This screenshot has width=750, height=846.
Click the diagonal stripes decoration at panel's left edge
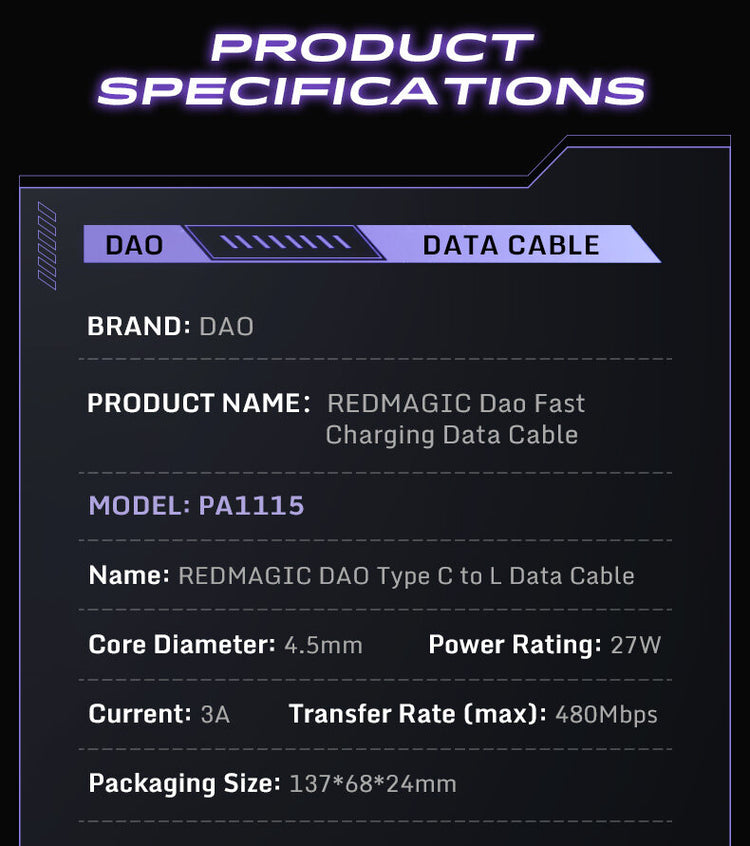click(x=46, y=246)
